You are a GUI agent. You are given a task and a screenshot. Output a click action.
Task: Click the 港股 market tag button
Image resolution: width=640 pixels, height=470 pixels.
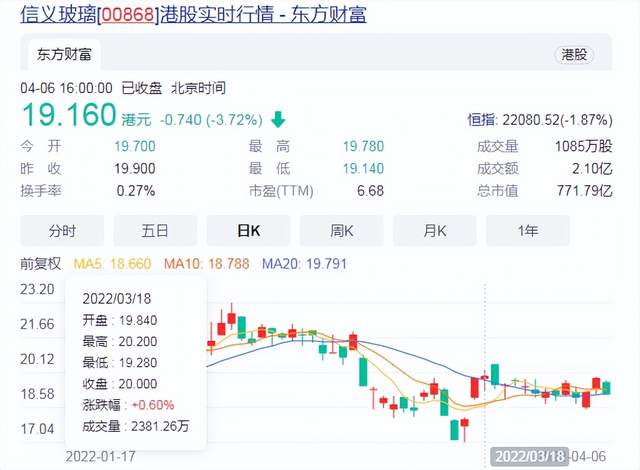[574, 55]
